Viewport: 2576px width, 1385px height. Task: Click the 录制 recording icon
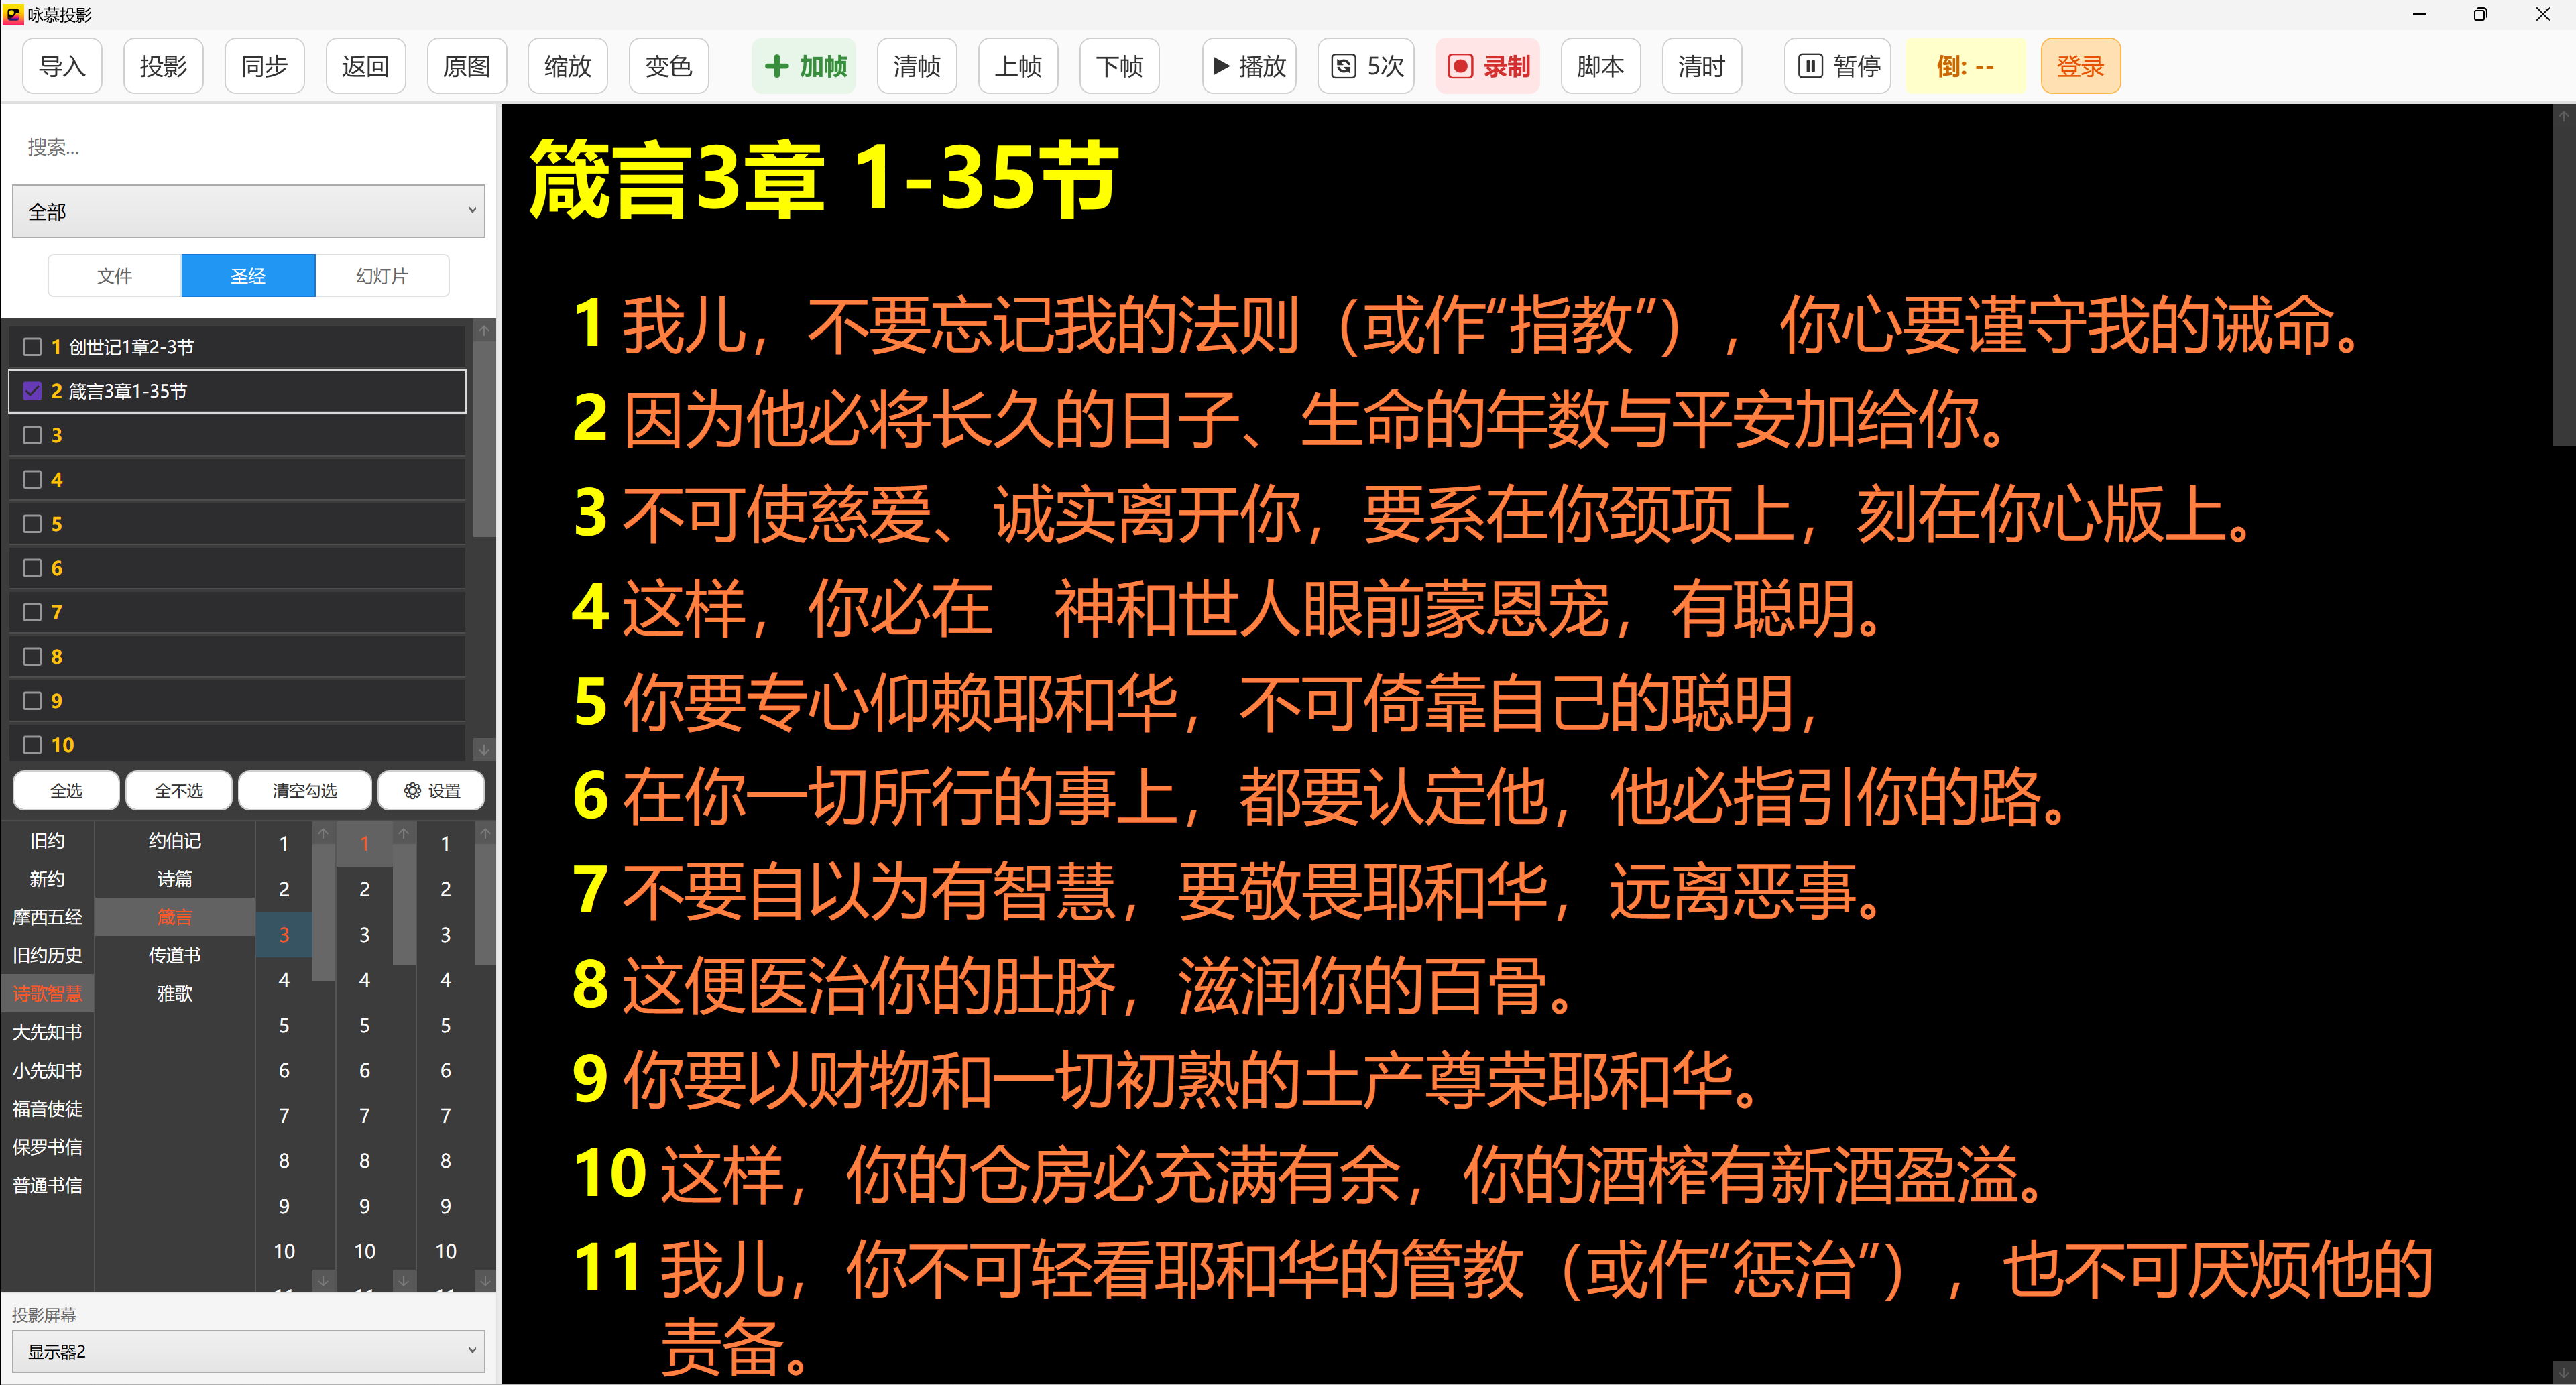click(1461, 66)
